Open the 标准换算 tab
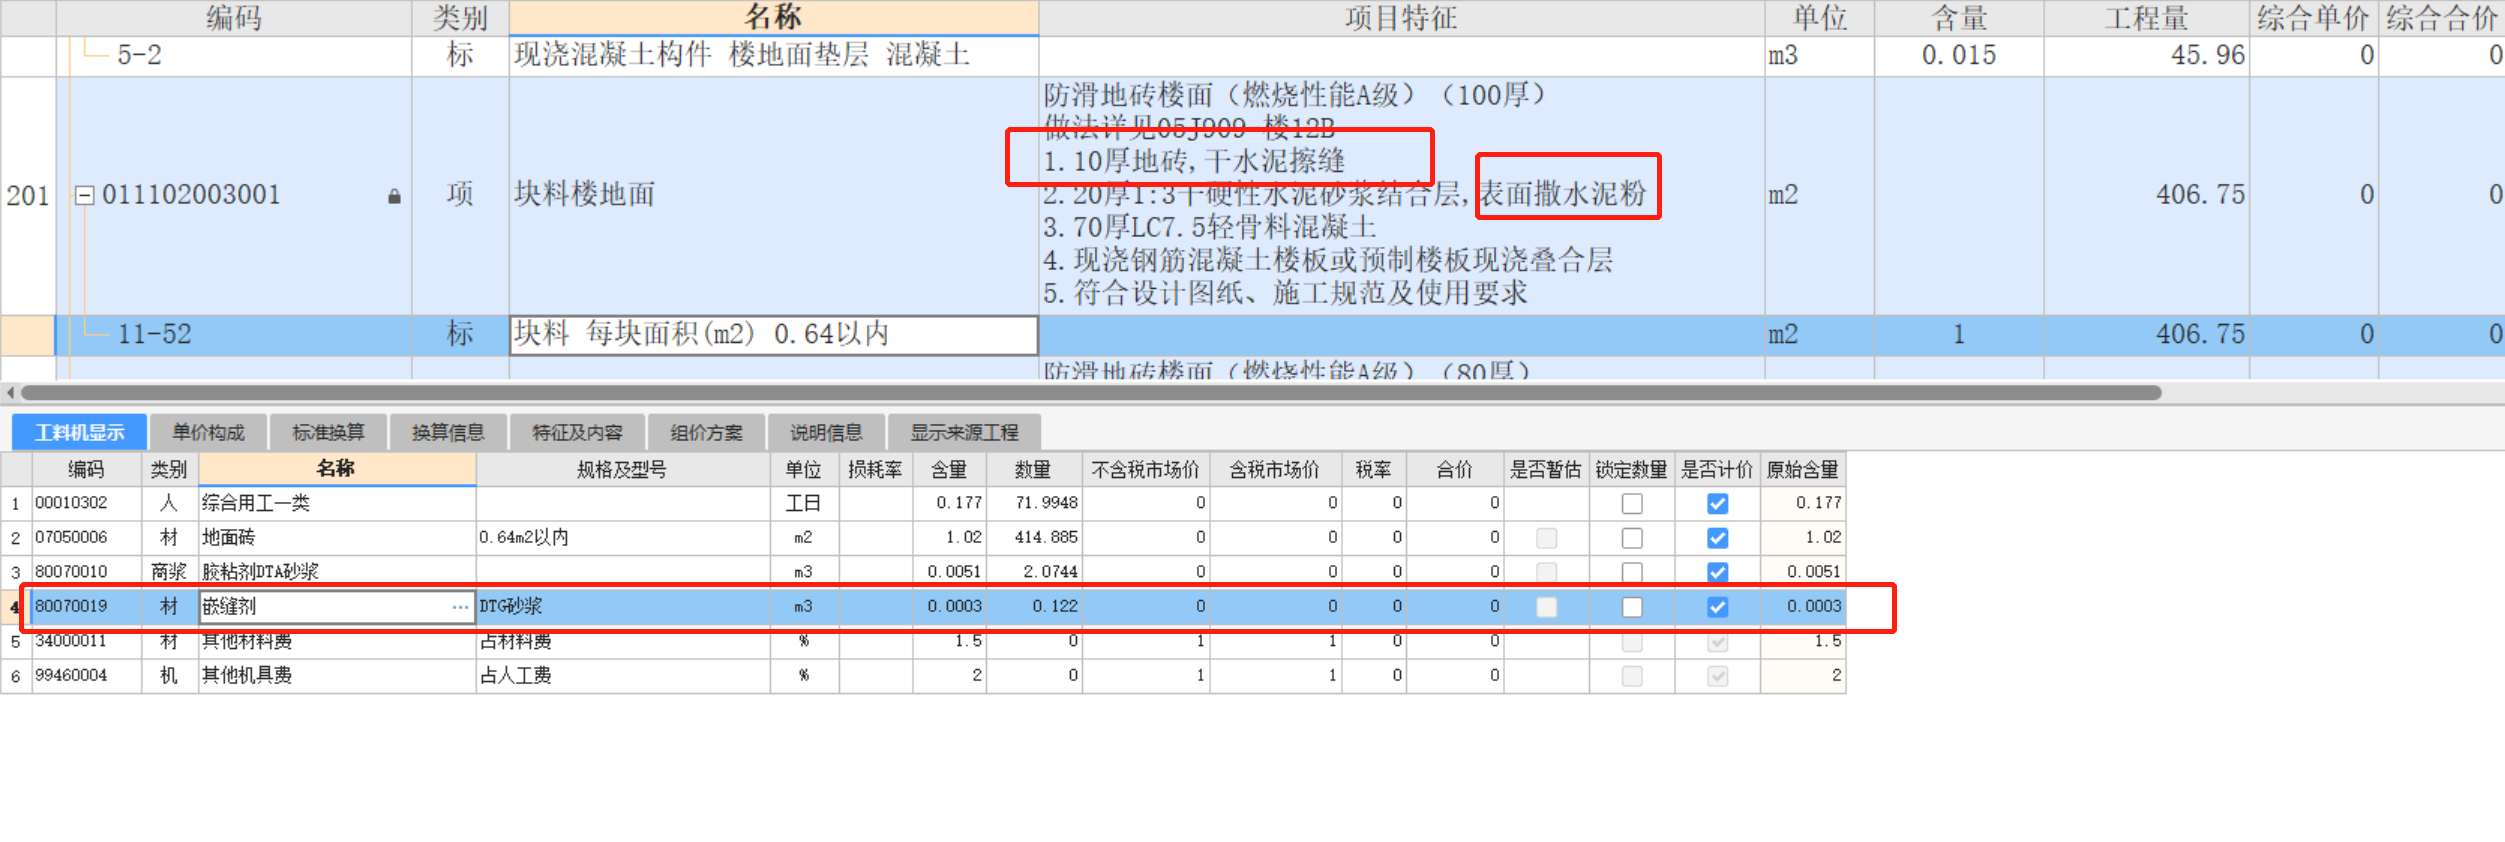 [x=328, y=433]
